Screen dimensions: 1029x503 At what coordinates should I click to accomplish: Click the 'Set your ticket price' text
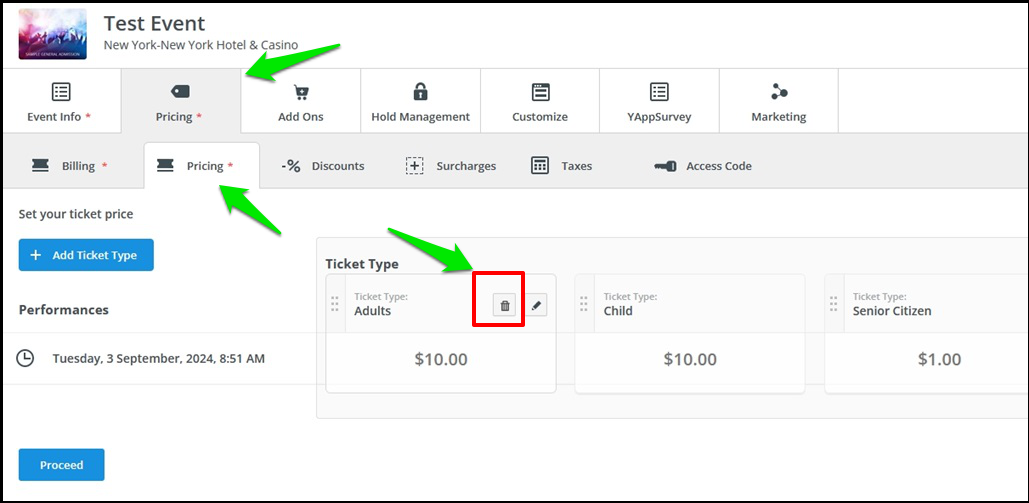coord(75,214)
